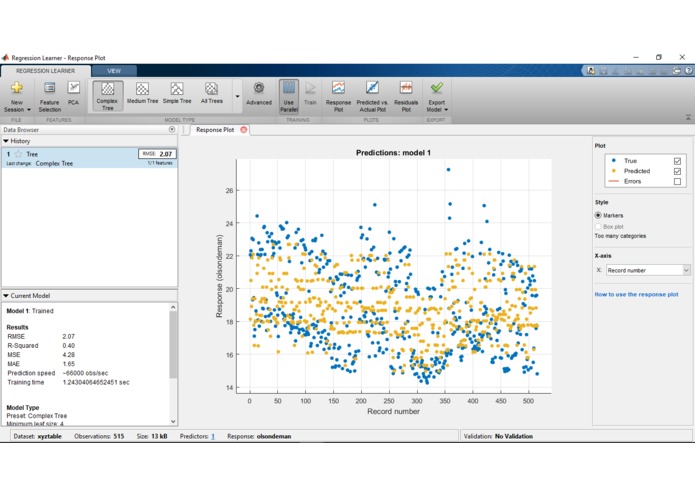Click the Response (olsondeman) axis label
The image size is (695, 494).
tap(219, 276)
